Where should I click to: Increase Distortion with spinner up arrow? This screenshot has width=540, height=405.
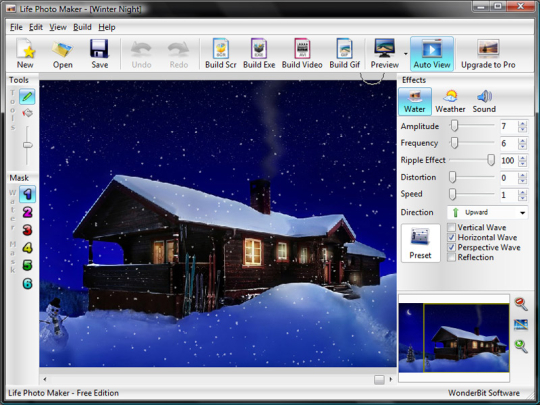[522, 175]
